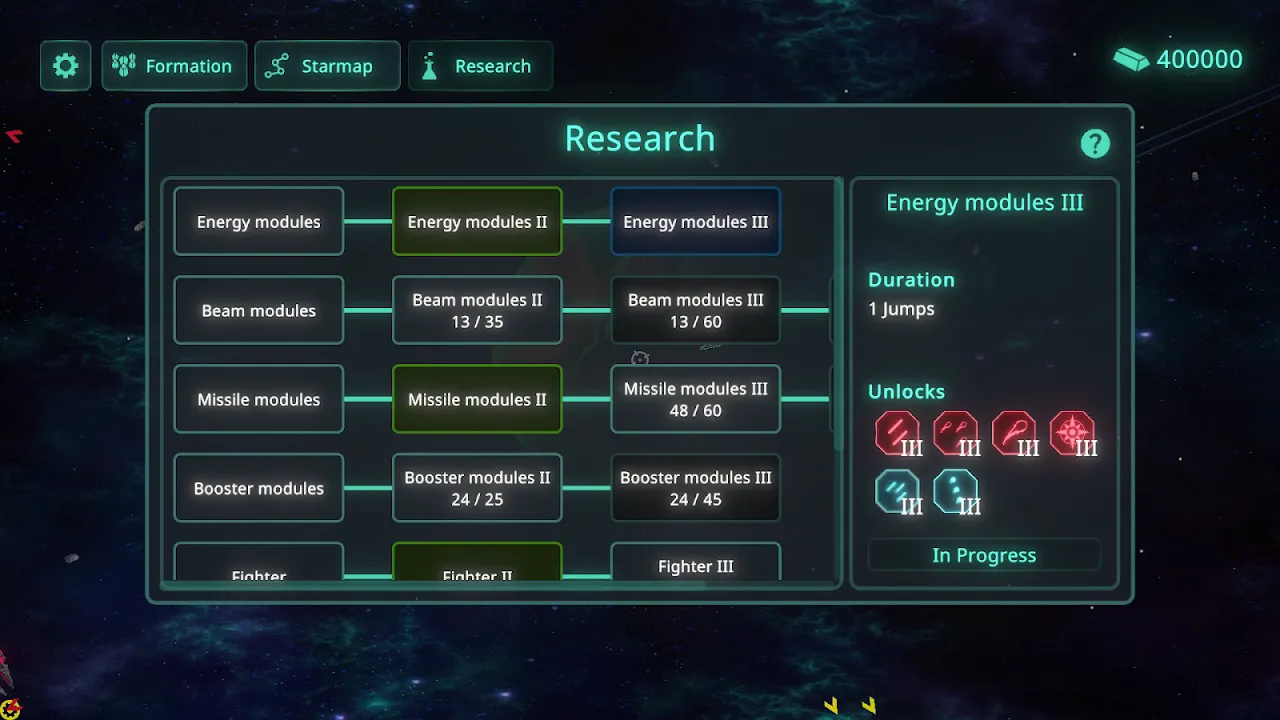
Task: Open the settings gear icon
Action: click(x=66, y=66)
